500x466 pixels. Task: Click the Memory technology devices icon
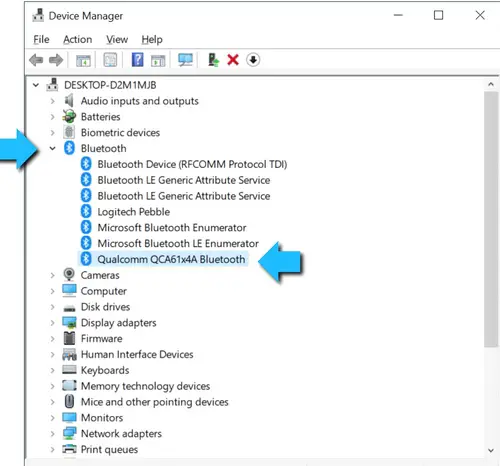click(x=69, y=386)
